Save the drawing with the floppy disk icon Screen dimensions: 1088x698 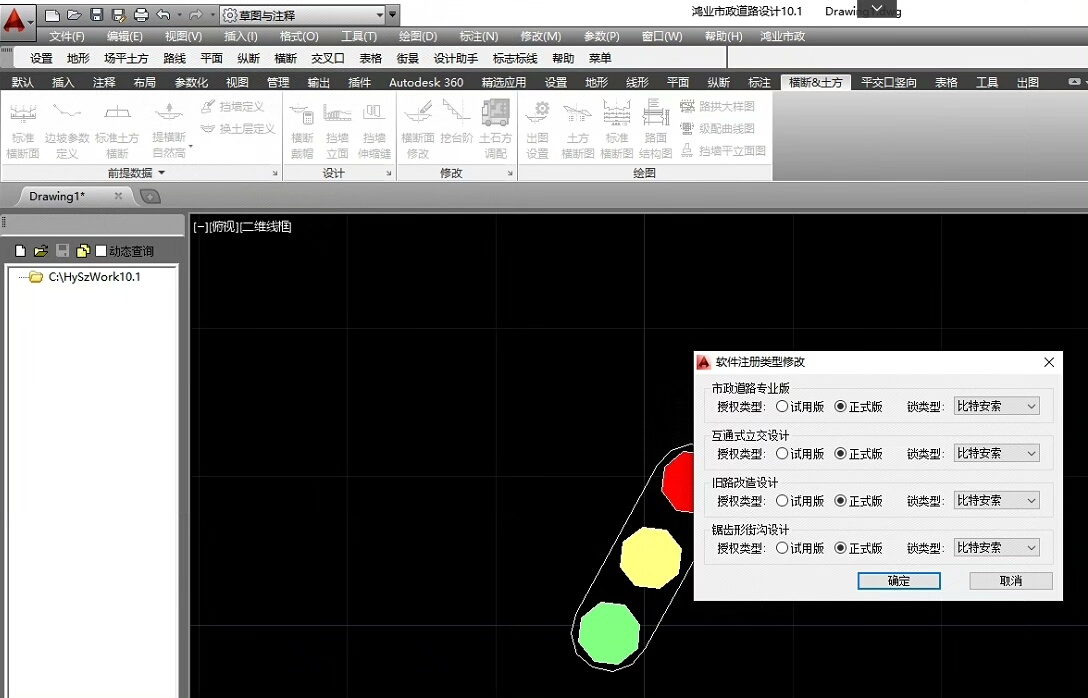(x=96, y=15)
